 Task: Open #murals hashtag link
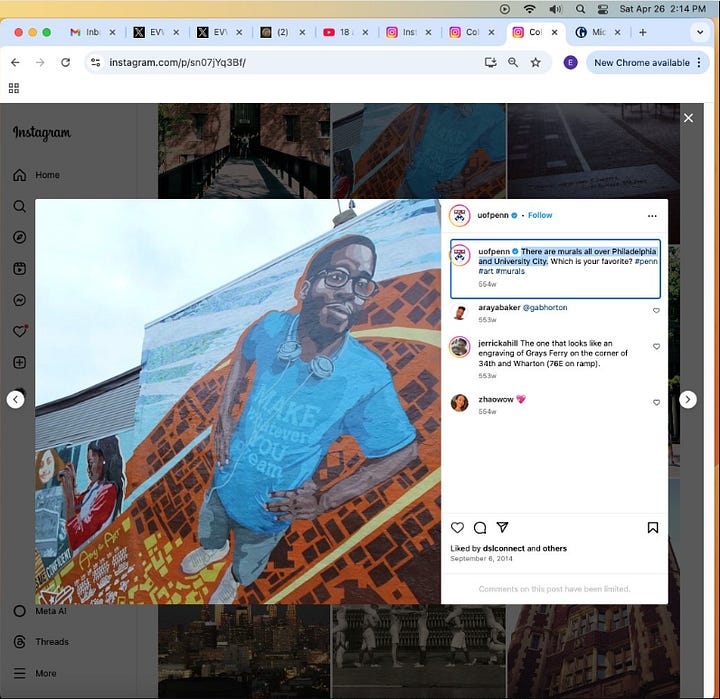pos(510,271)
